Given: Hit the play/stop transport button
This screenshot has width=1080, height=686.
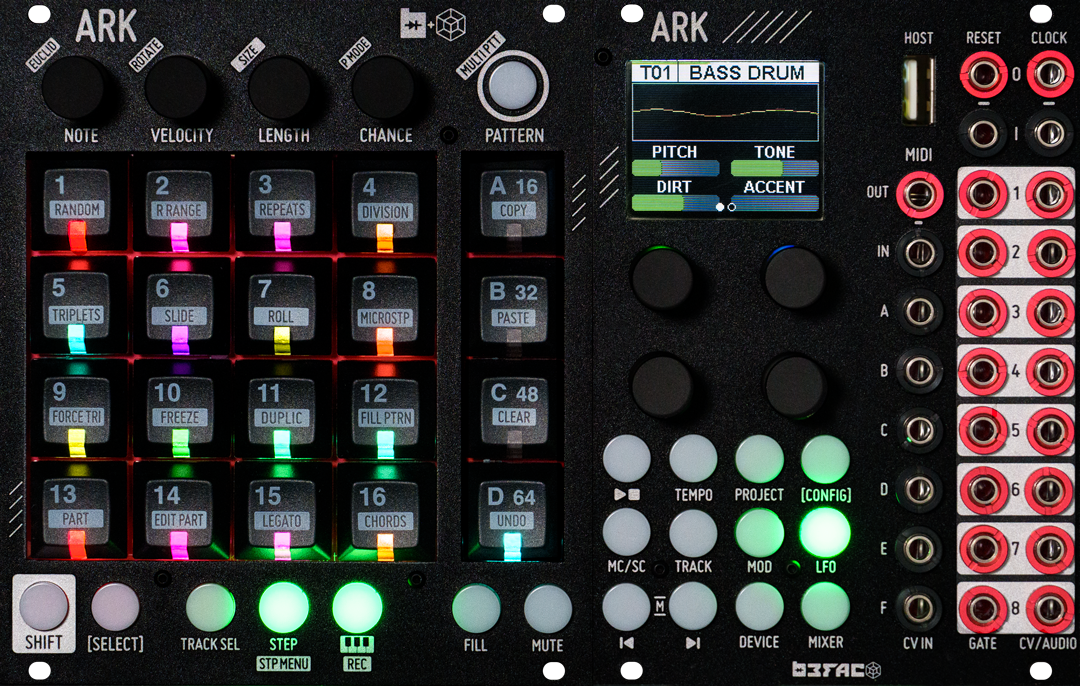Looking at the screenshot, I should click(627, 459).
